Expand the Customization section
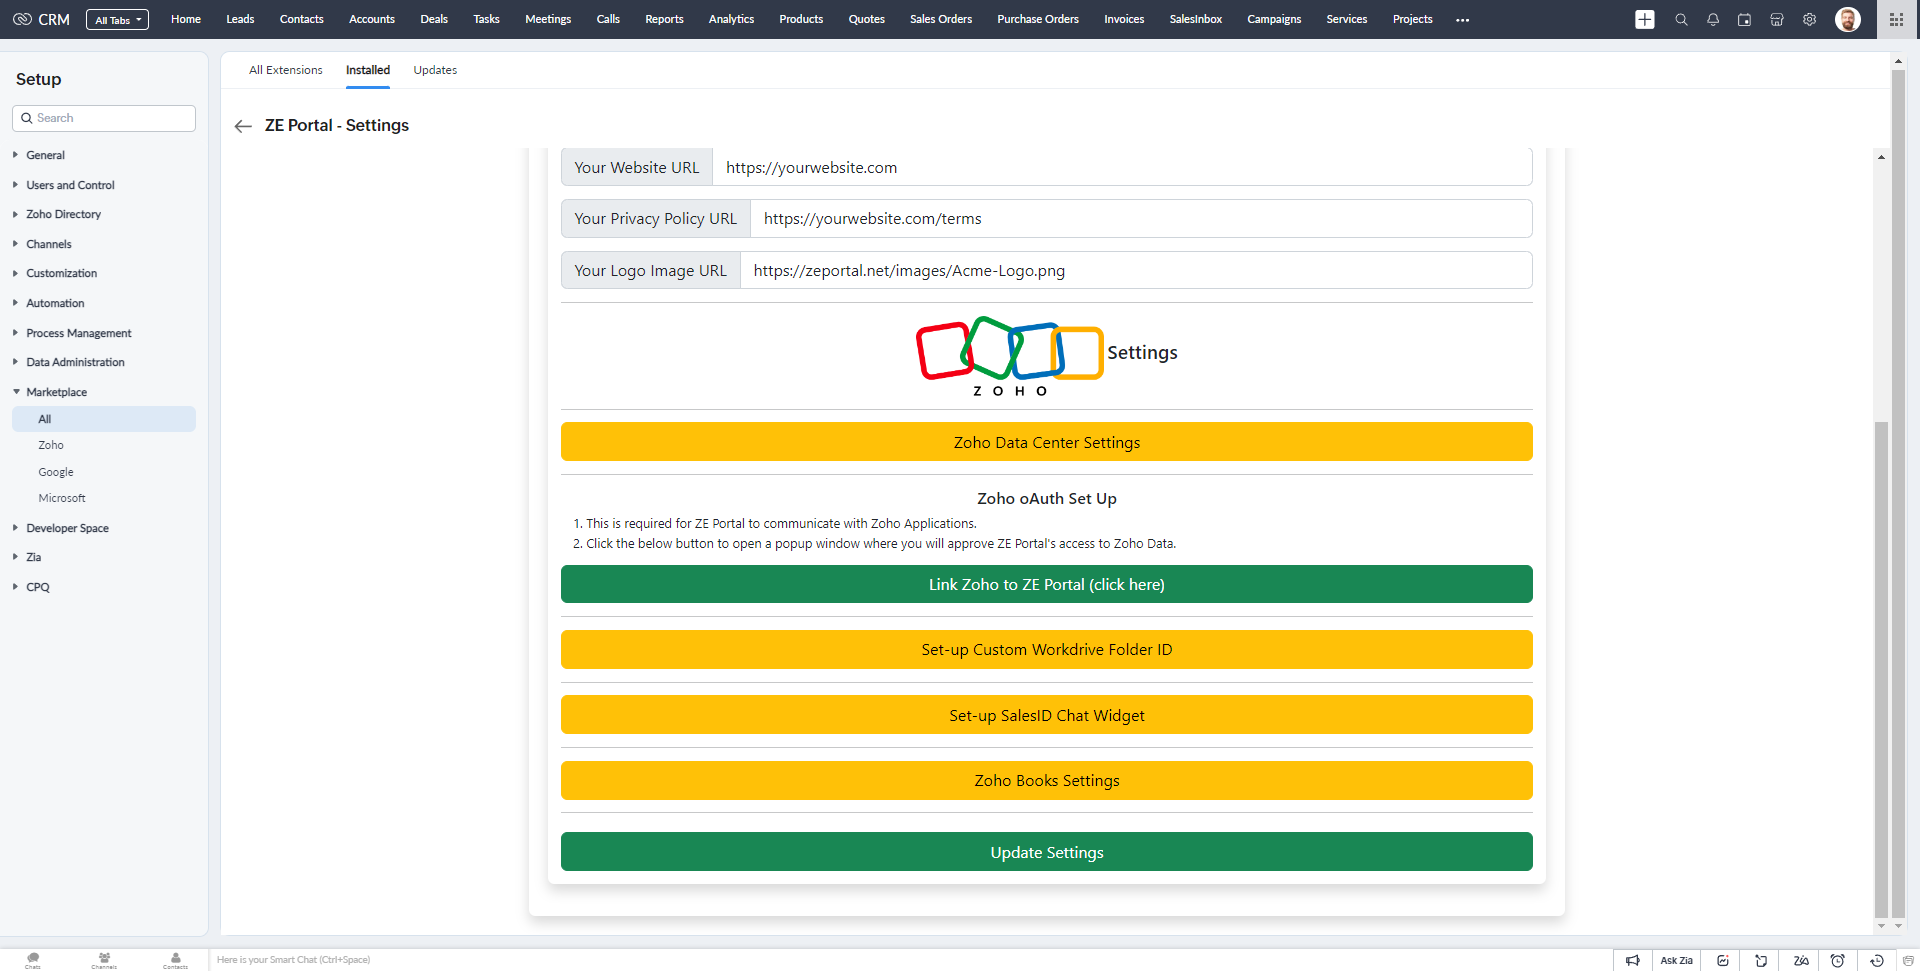The width and height of the screenshot is (1920, 971). [x=61, y=273]
